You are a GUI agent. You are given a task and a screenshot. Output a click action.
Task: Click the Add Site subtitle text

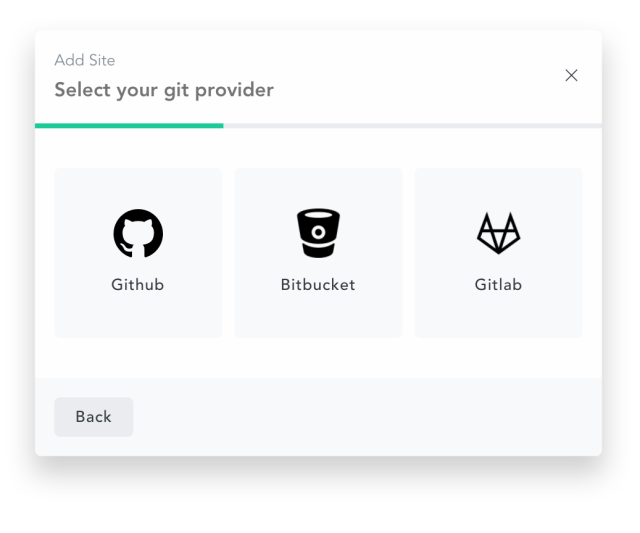(x=85, y=60)
